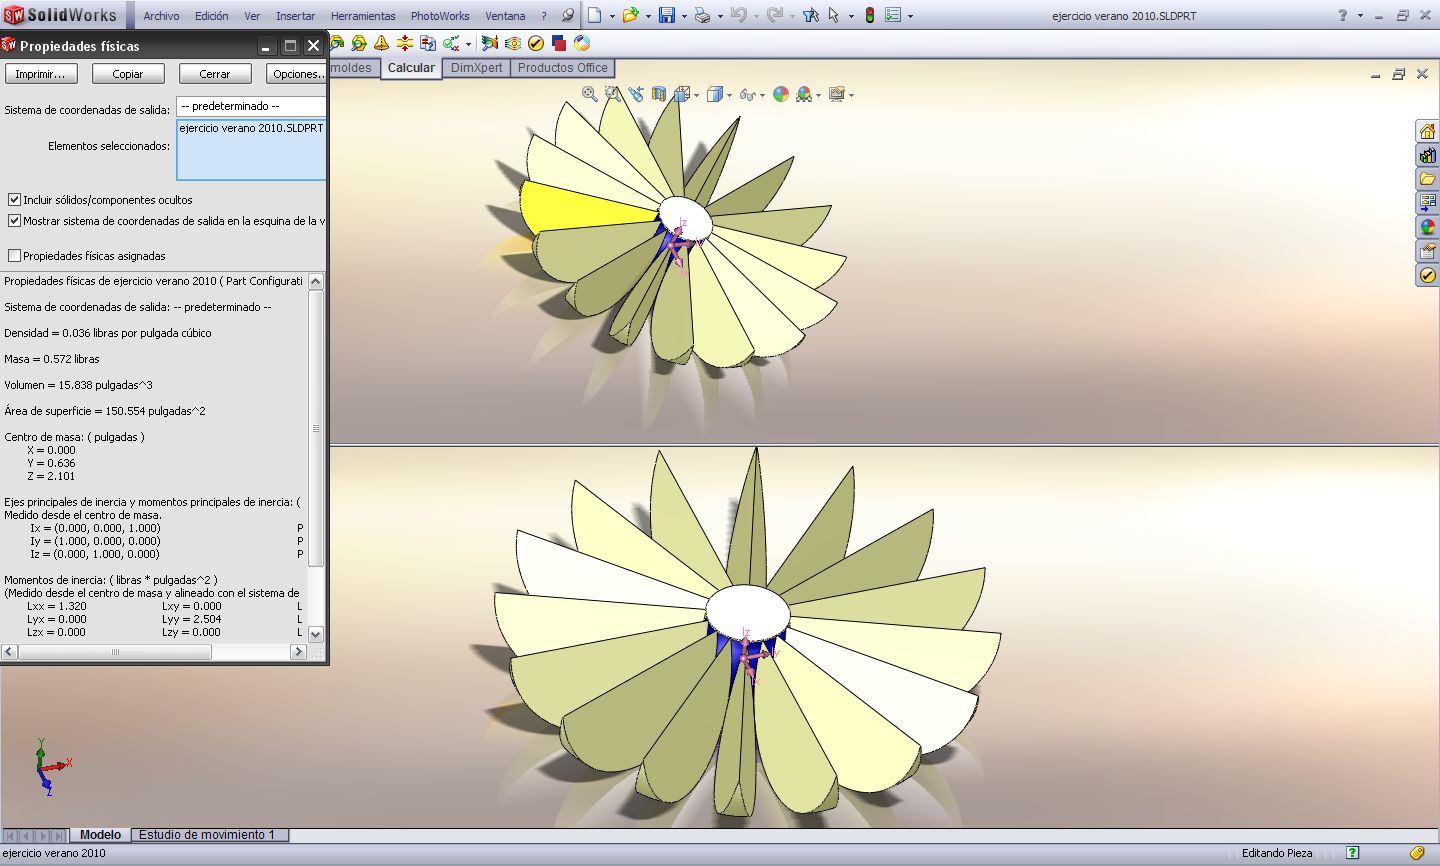
Task: Click the check with green and red marks icon
Action: pyautogui.click(x=451, y=43)
